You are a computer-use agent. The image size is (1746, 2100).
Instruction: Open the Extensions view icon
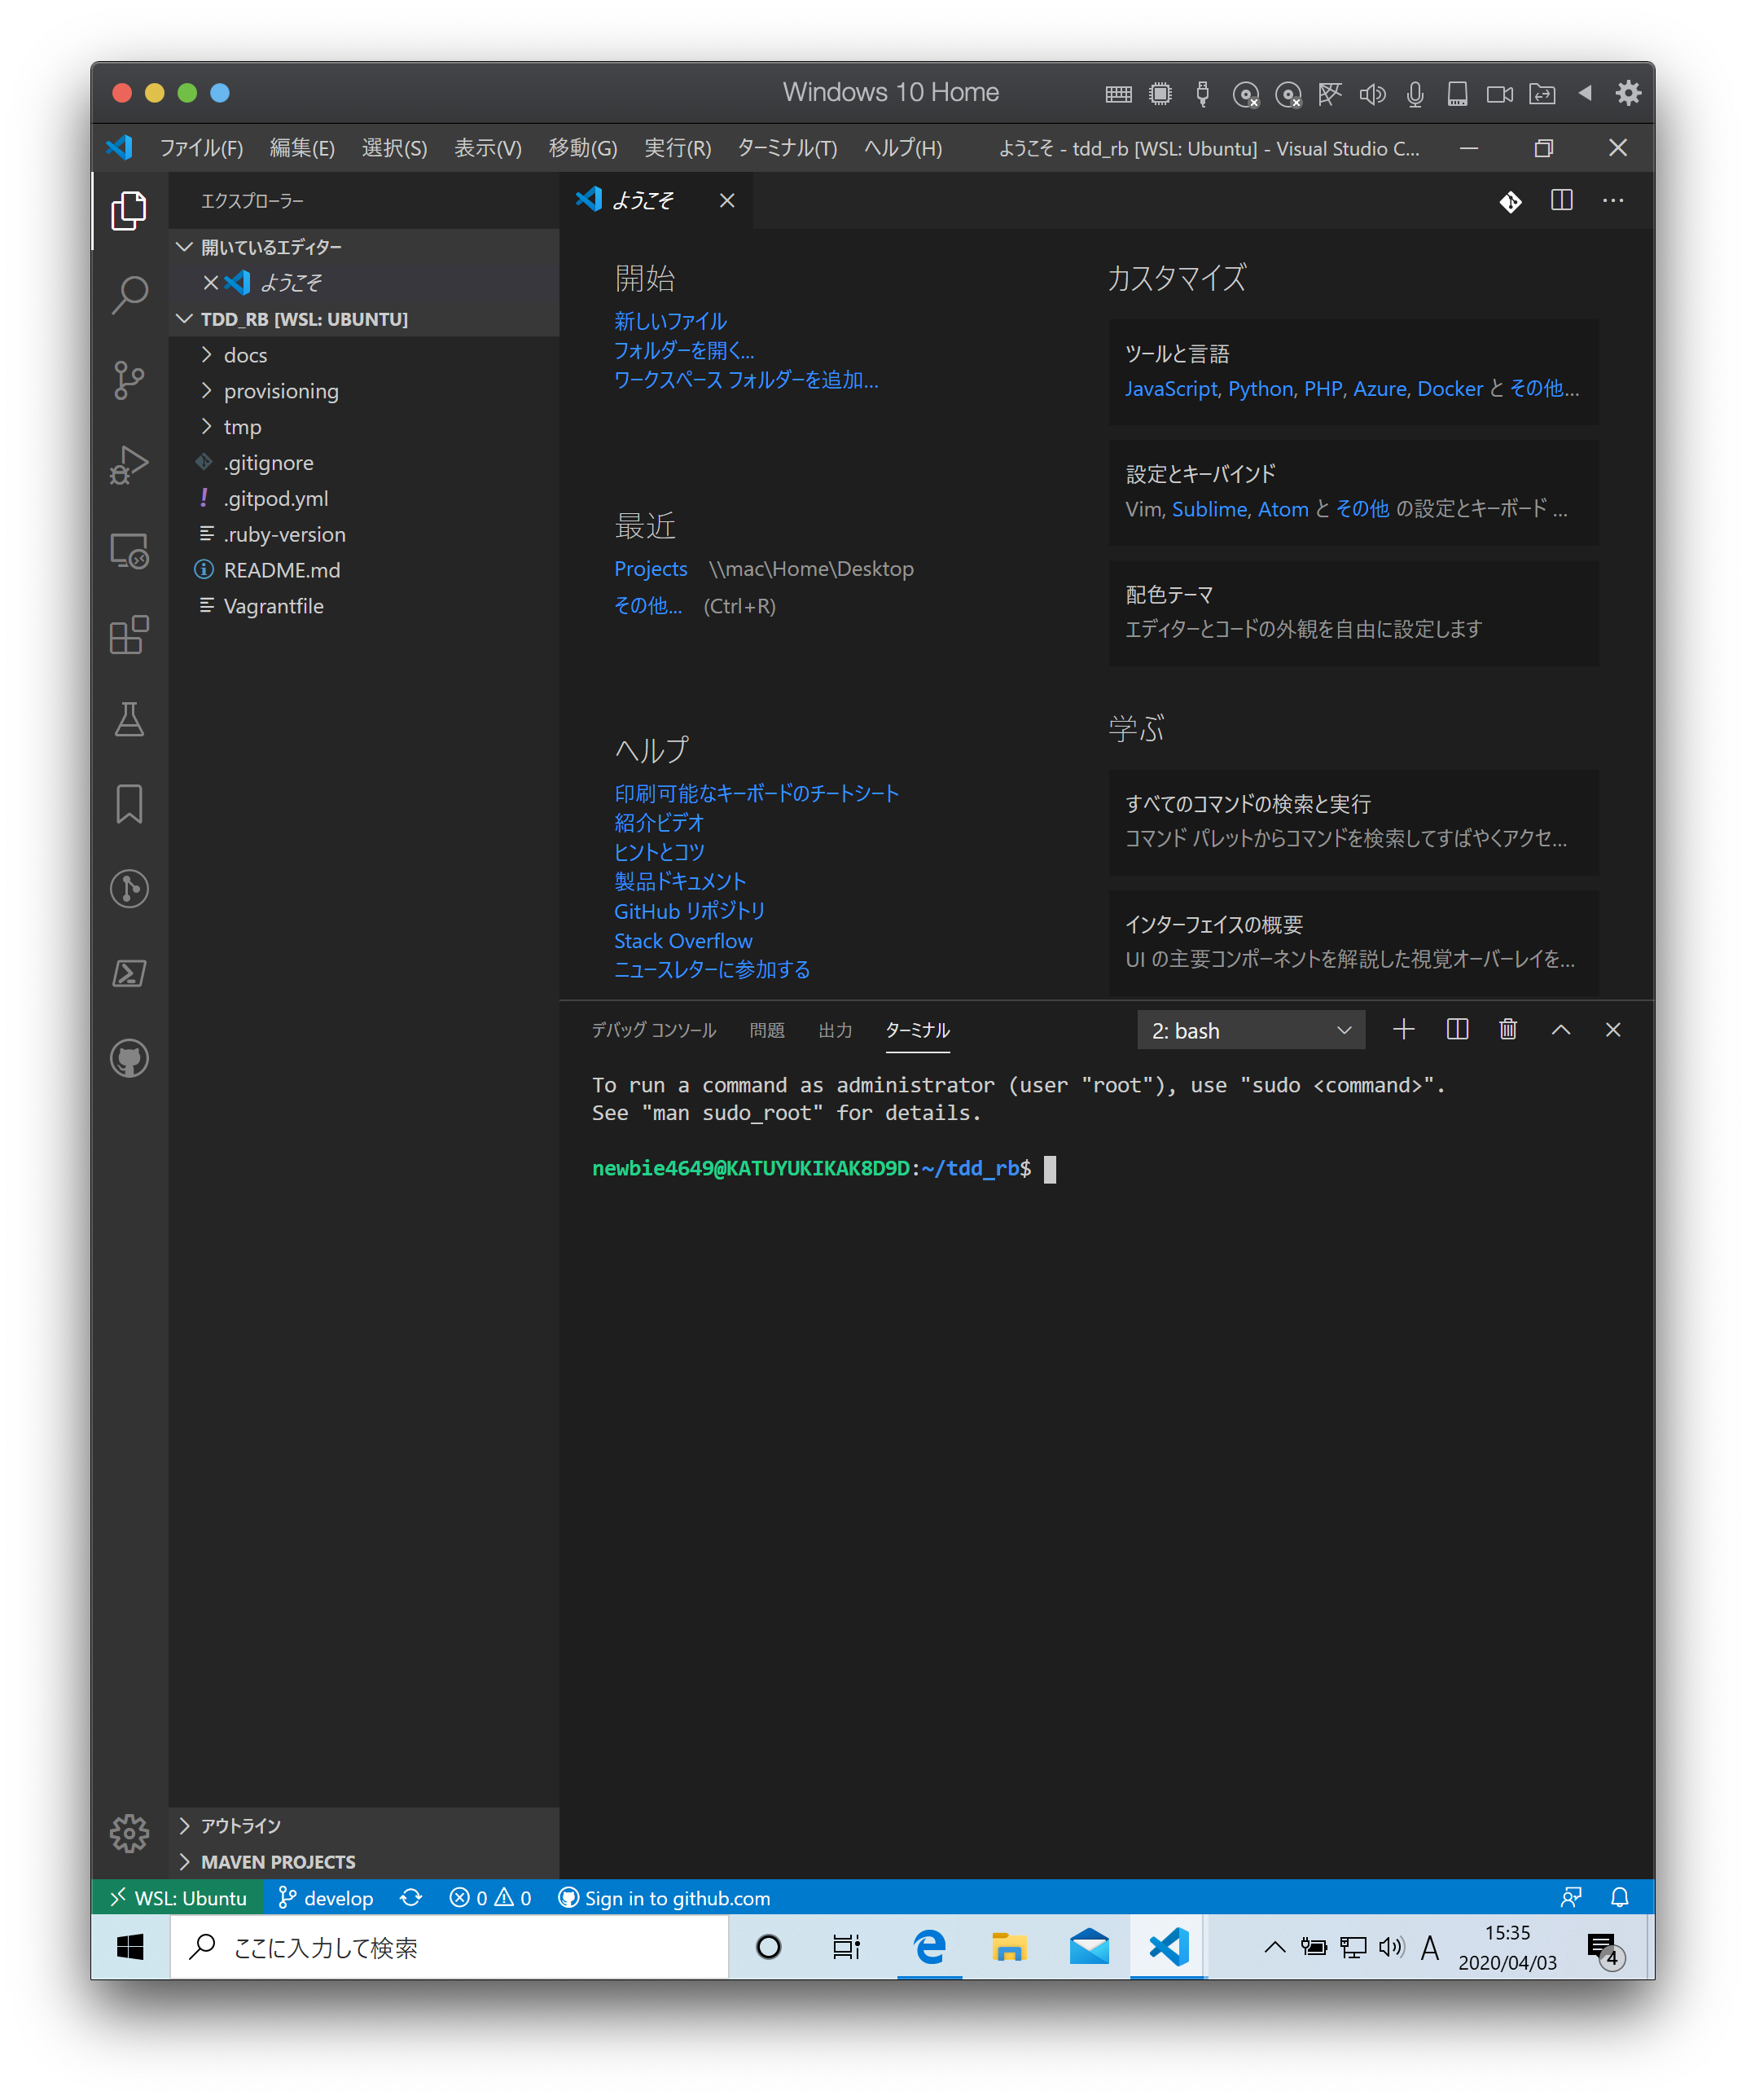pyautogui.click(x=129, y=635)
